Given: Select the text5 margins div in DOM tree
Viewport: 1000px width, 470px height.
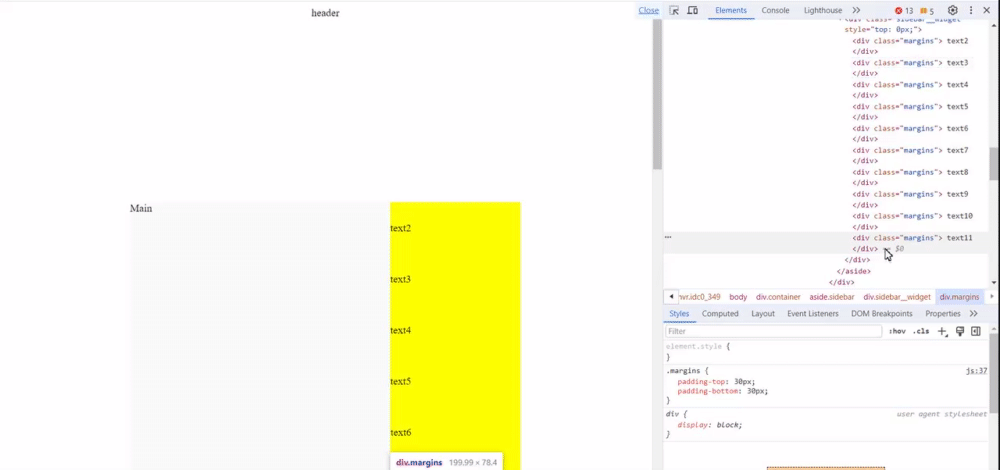Looking at the screenshot, I should point(910,106).
